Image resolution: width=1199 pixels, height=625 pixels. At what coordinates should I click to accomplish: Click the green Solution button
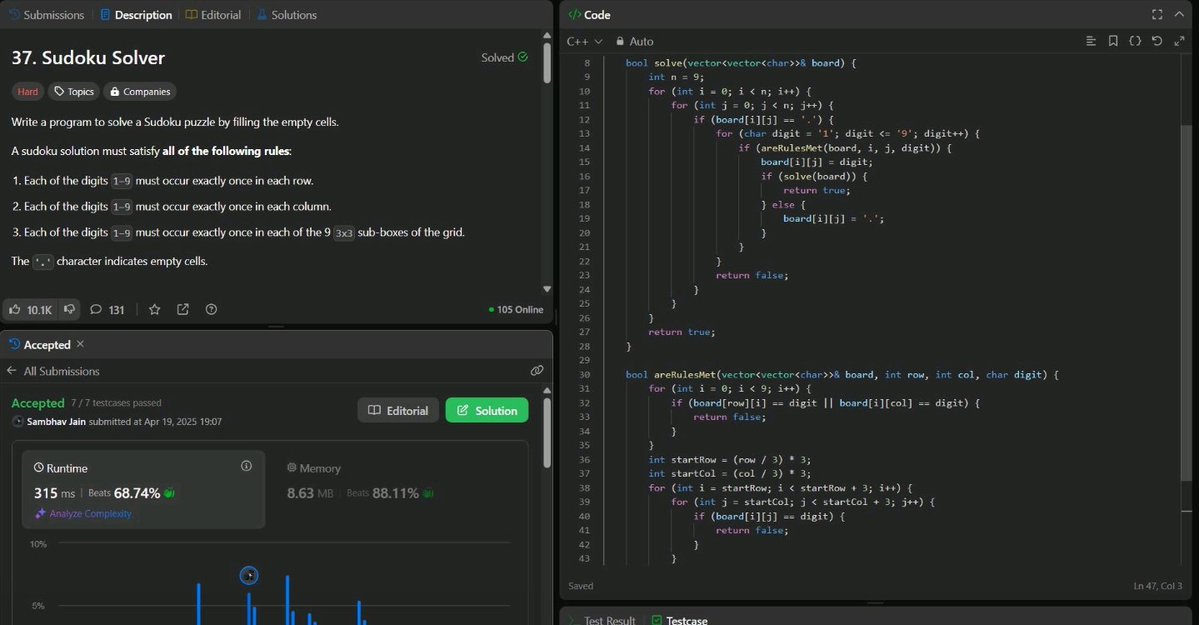click(487, 411)
